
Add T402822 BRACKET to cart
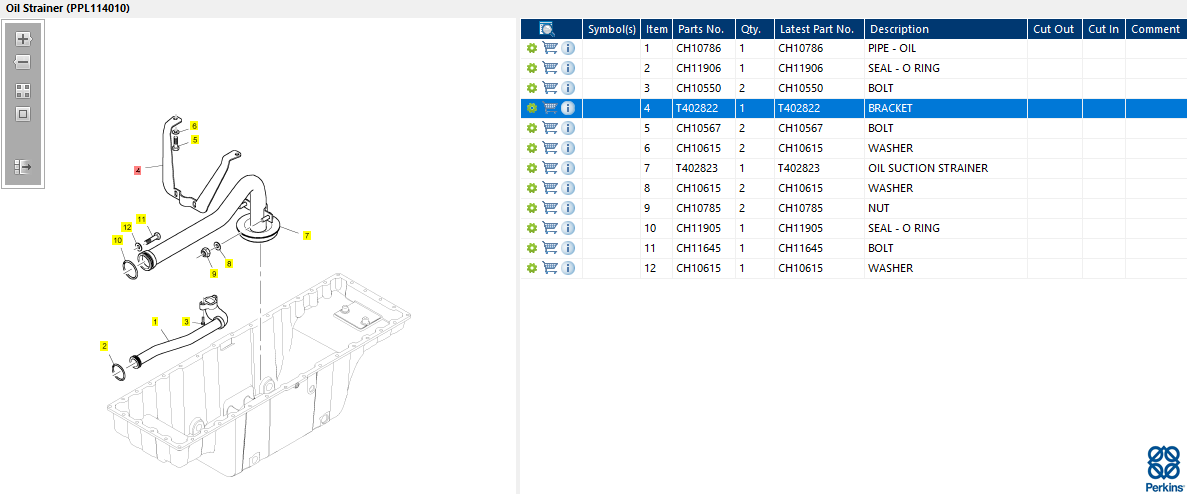coord(550,107)
